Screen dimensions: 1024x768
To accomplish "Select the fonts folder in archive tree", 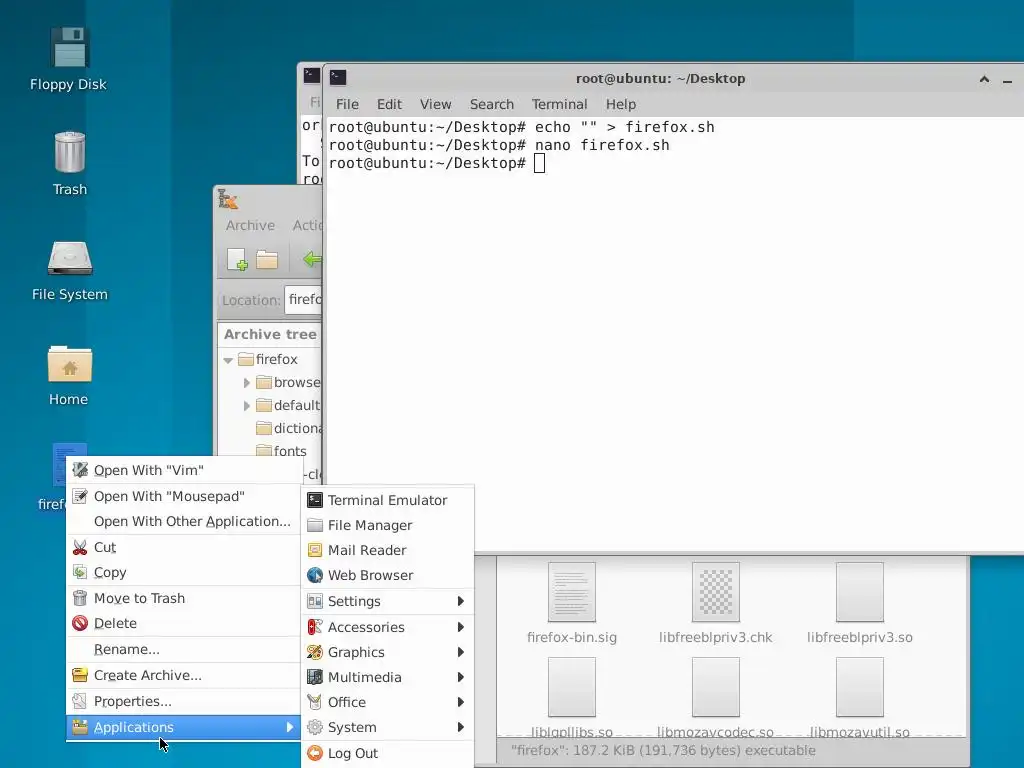I will (x=281, y=451).
